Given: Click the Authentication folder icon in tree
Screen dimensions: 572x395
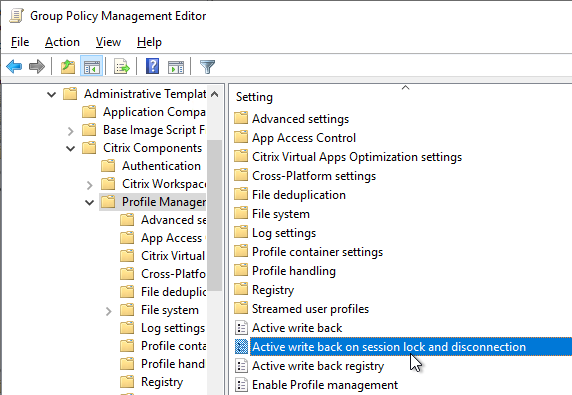Looking at the screenshot, I should tap(108, 166).
